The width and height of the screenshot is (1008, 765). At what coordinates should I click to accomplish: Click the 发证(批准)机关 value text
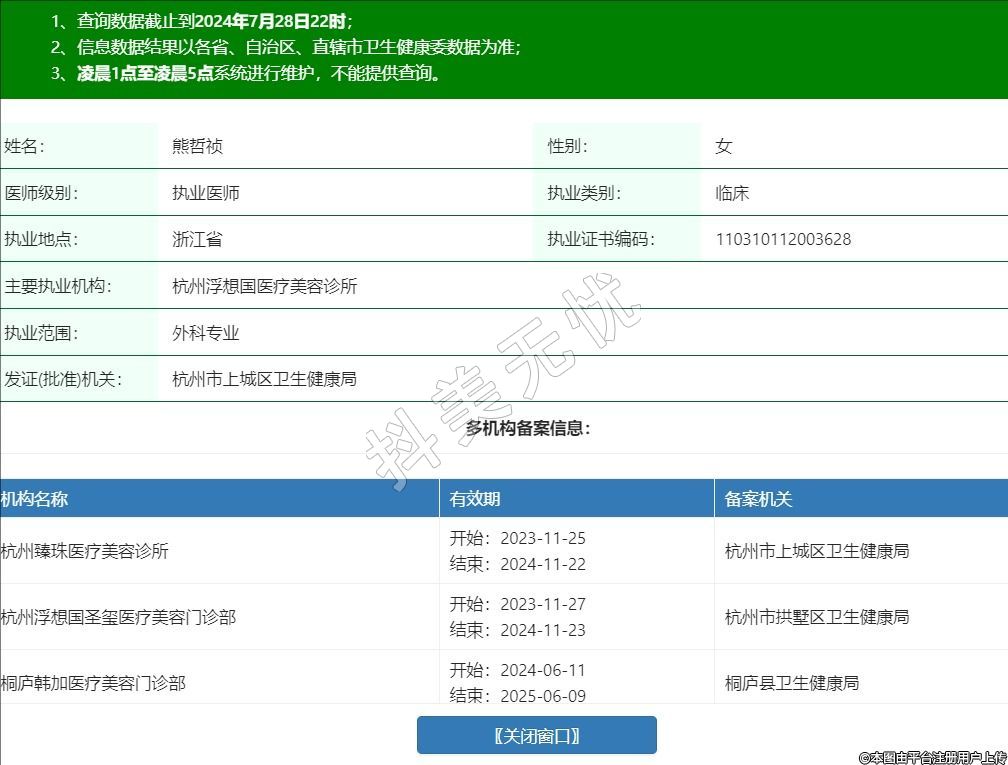tap(264, 379)
